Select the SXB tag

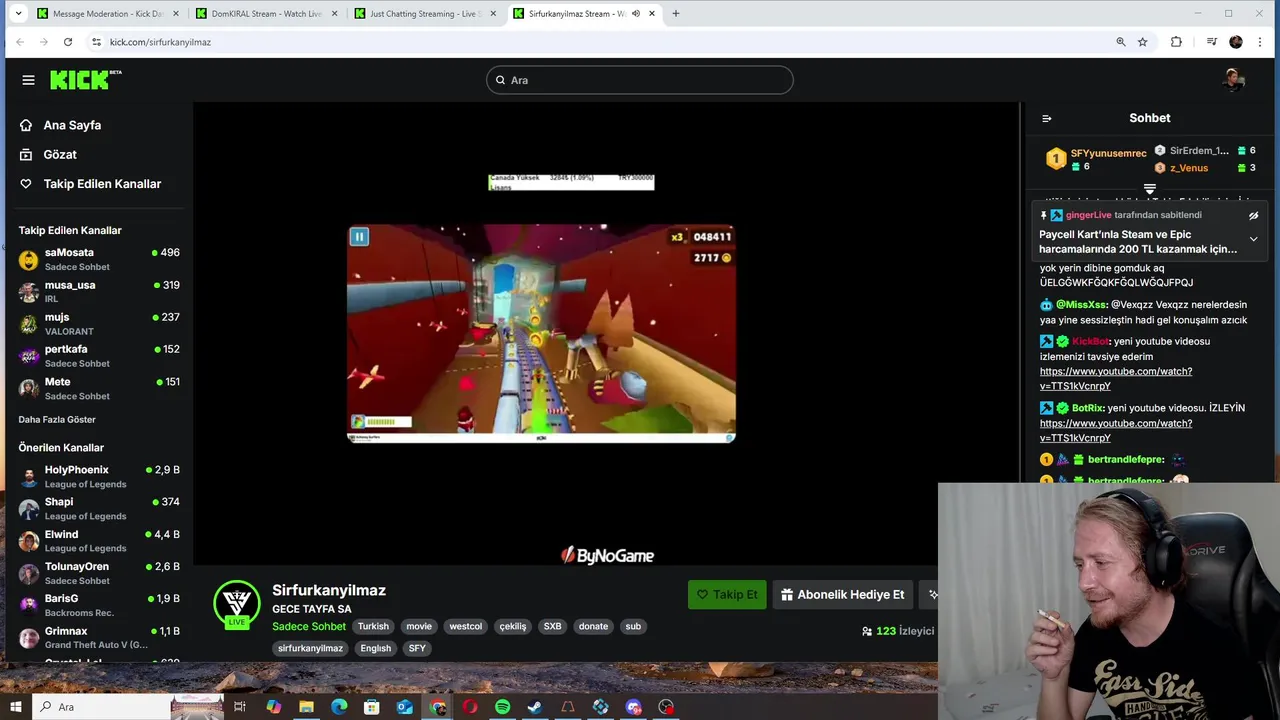tap(553, 626)
